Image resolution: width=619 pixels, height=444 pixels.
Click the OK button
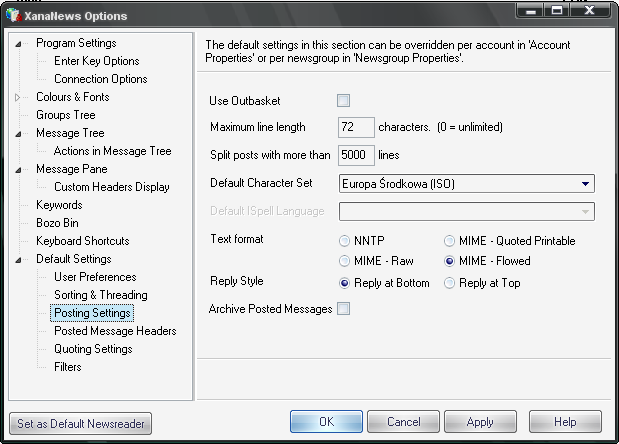[x=326, y=422]
